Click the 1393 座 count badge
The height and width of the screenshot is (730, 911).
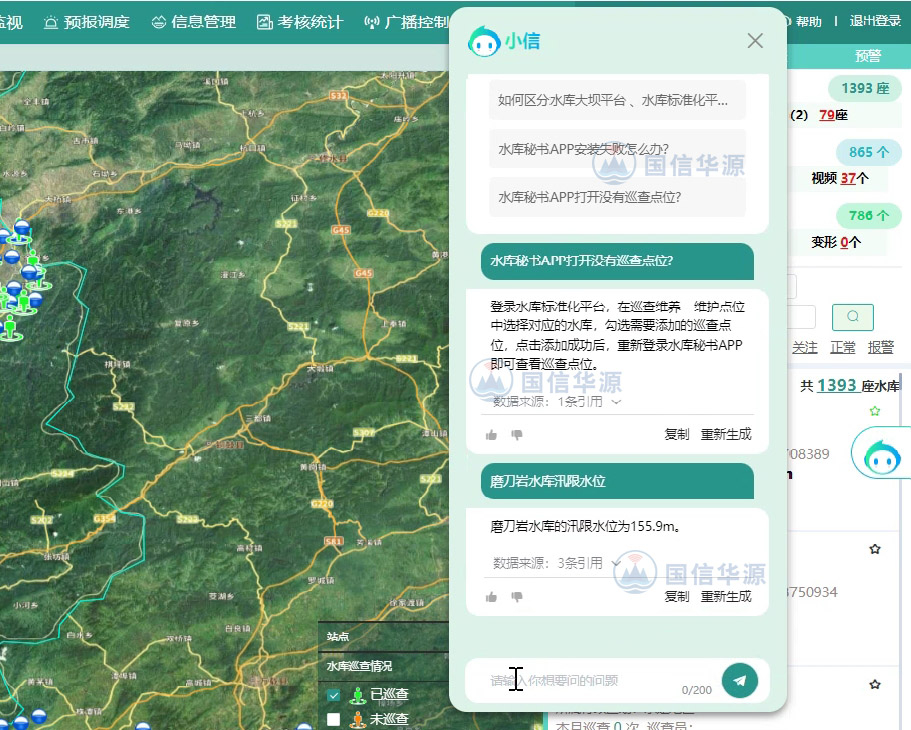click(865, 88)
